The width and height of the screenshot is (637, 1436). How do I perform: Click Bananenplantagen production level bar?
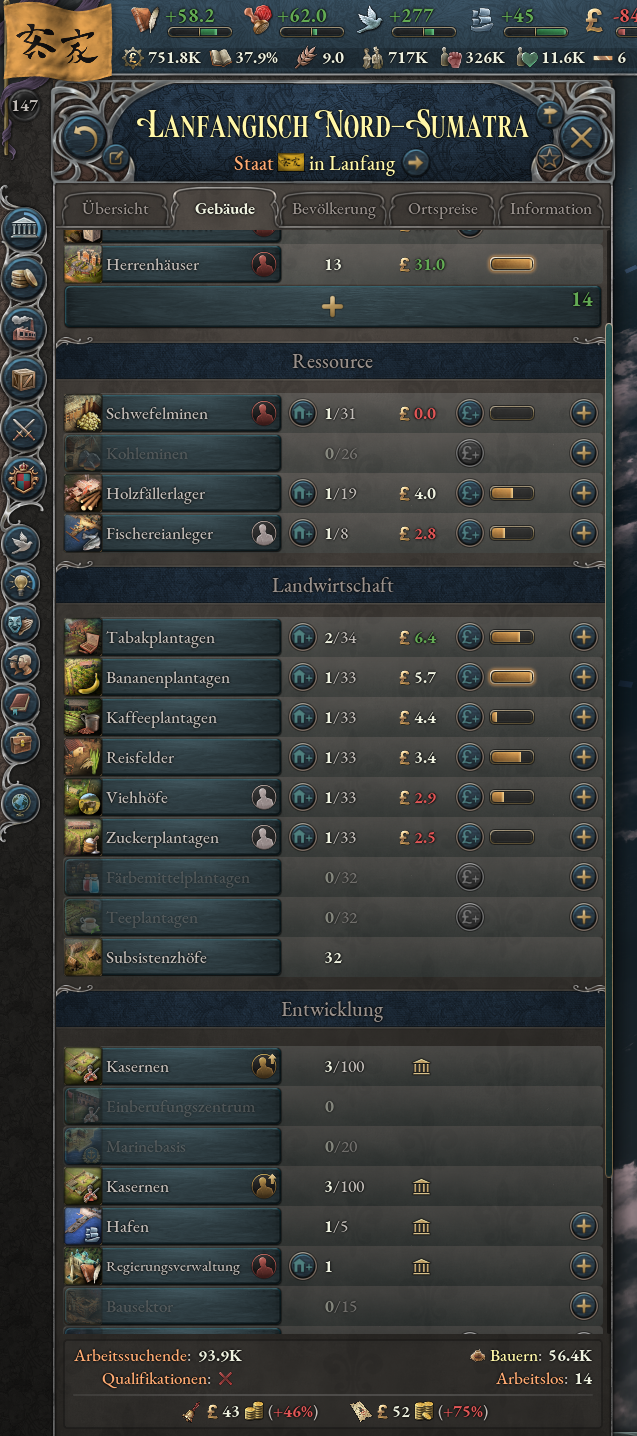511,677
